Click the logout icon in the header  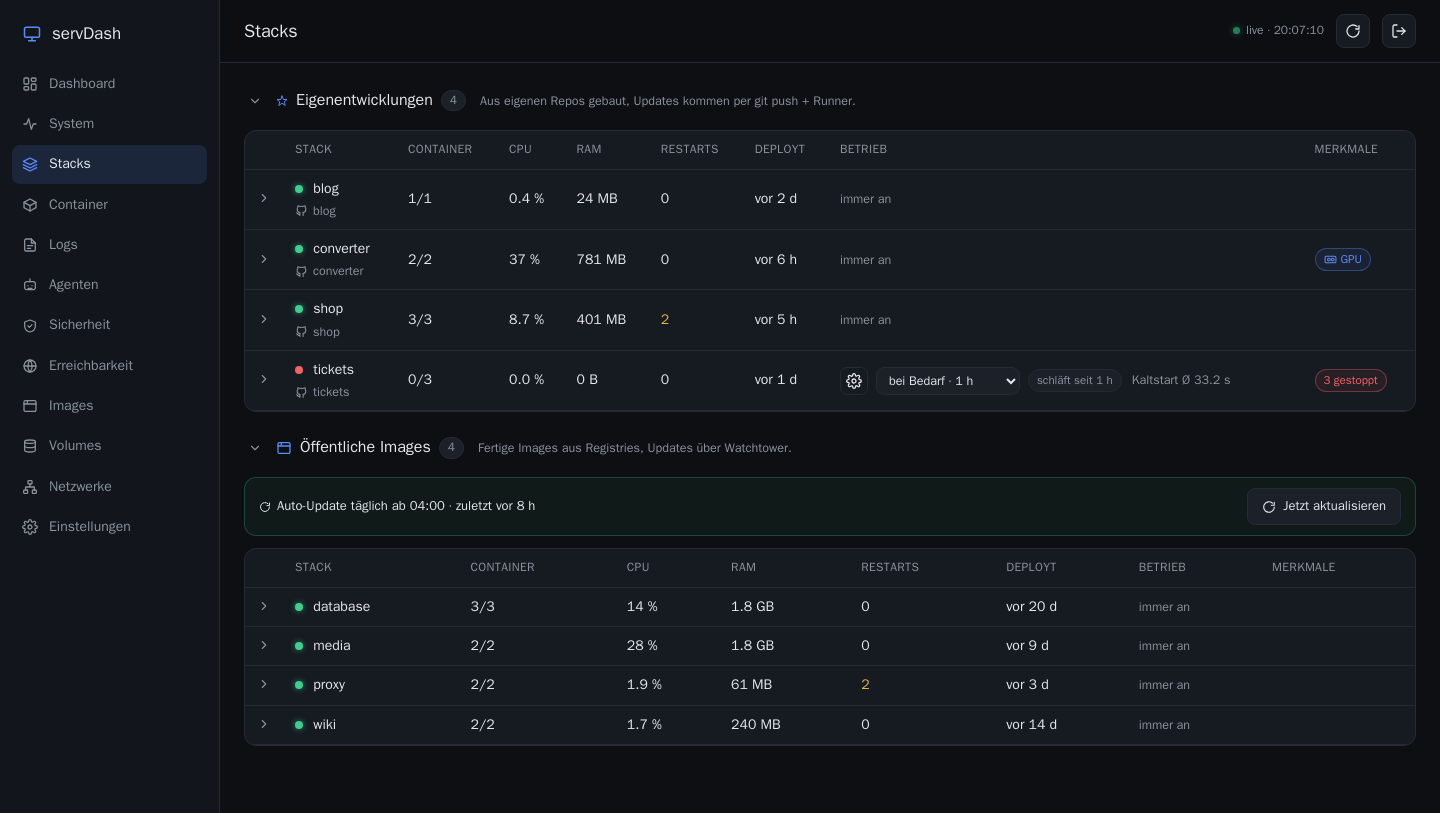click(x=1399, y=31)
